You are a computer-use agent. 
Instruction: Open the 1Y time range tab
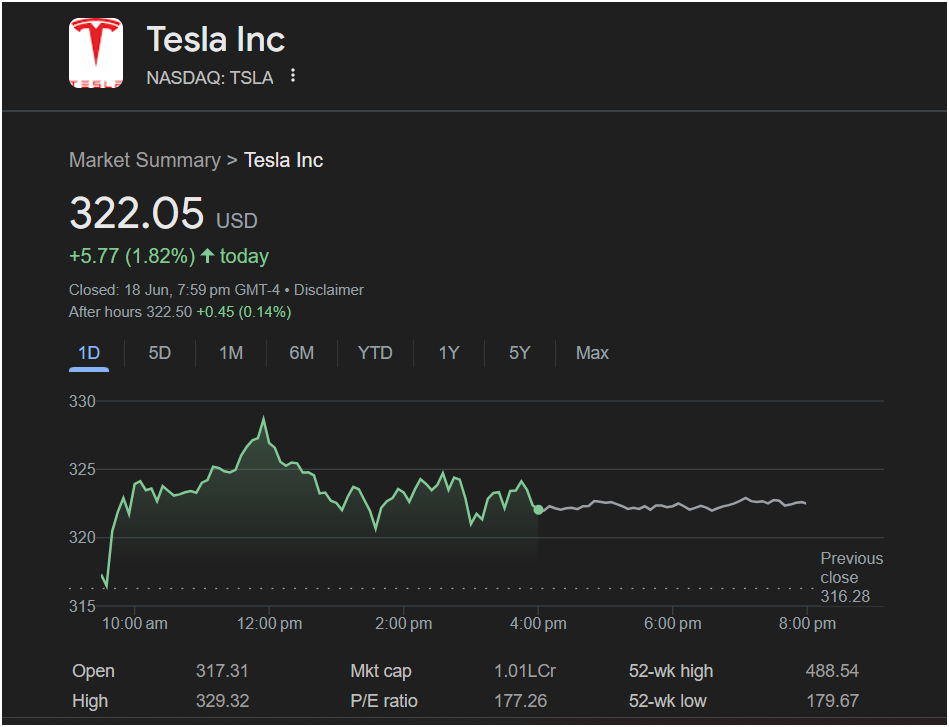(448, 353)
